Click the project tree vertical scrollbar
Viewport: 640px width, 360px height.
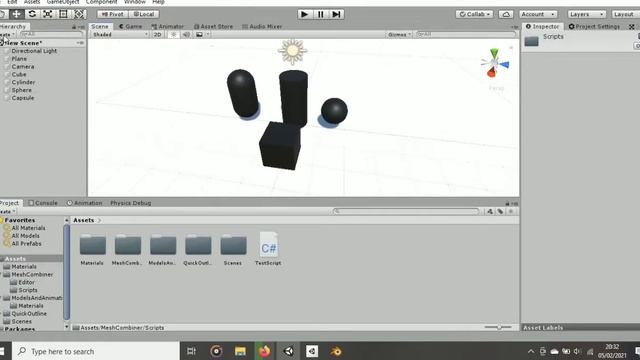(x=67, y=272)
